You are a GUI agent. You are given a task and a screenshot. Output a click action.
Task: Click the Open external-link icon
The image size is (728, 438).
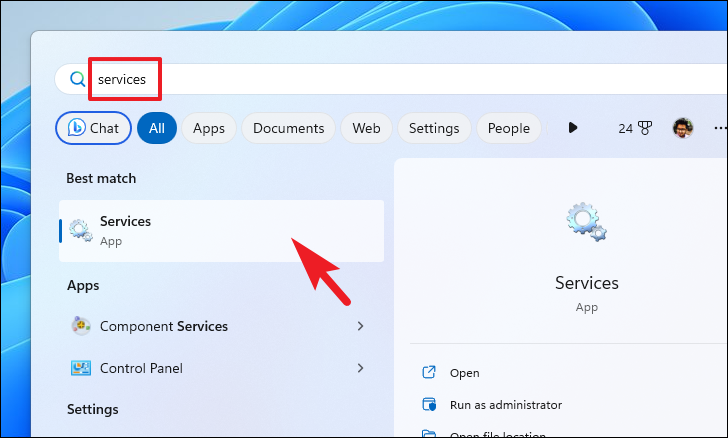pos(429,372)
